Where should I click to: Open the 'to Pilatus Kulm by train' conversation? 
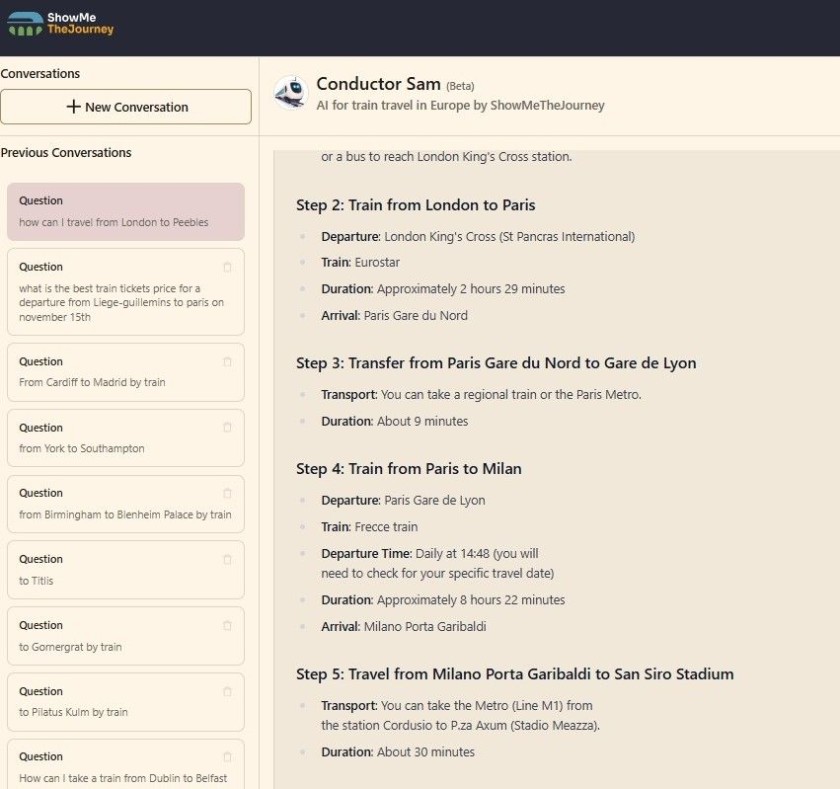tap(126, 702)
